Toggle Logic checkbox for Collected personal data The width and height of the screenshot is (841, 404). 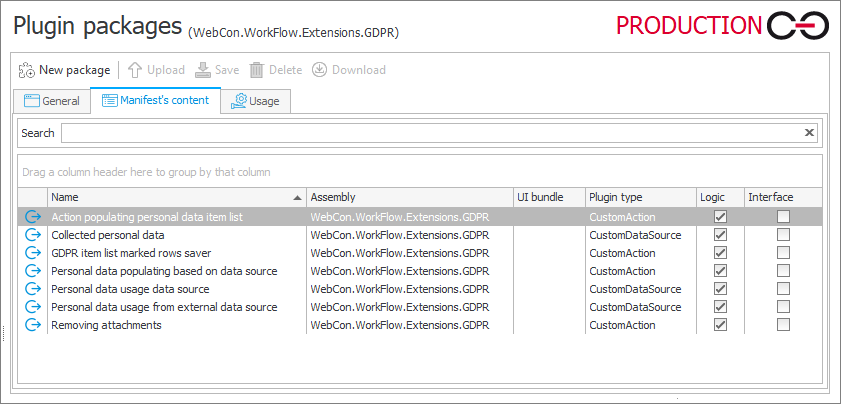click(720, 235)
